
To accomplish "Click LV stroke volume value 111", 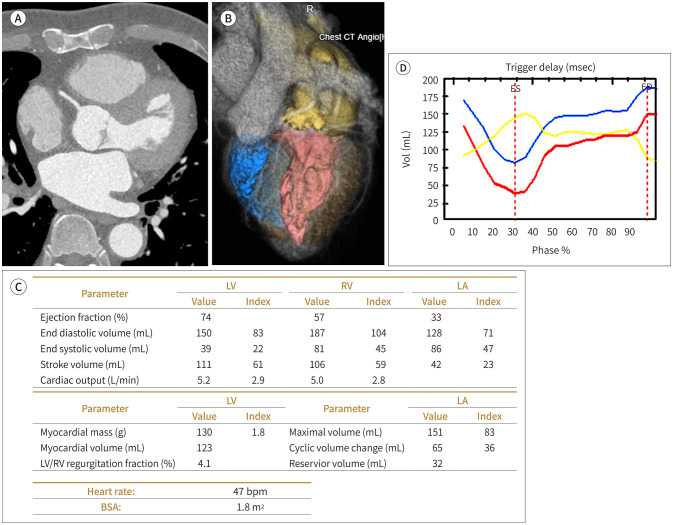I will 204,364.
